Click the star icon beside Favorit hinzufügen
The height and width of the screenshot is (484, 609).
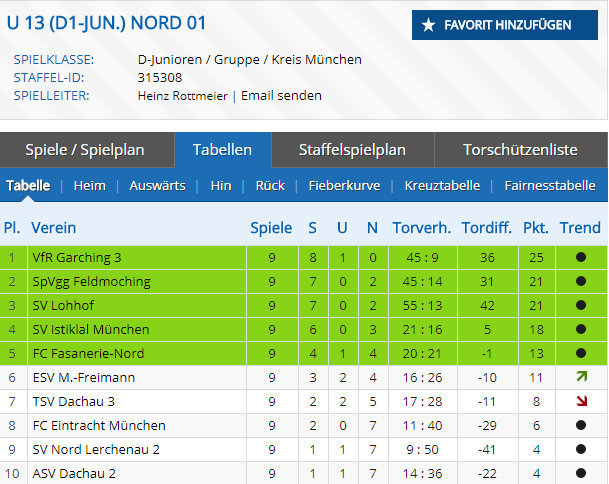(429, 25)
